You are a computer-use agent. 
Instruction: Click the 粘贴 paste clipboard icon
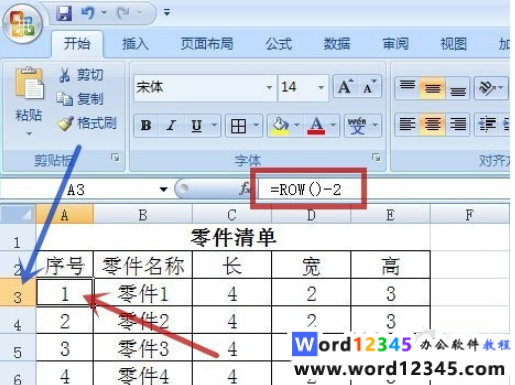point(29,83)
